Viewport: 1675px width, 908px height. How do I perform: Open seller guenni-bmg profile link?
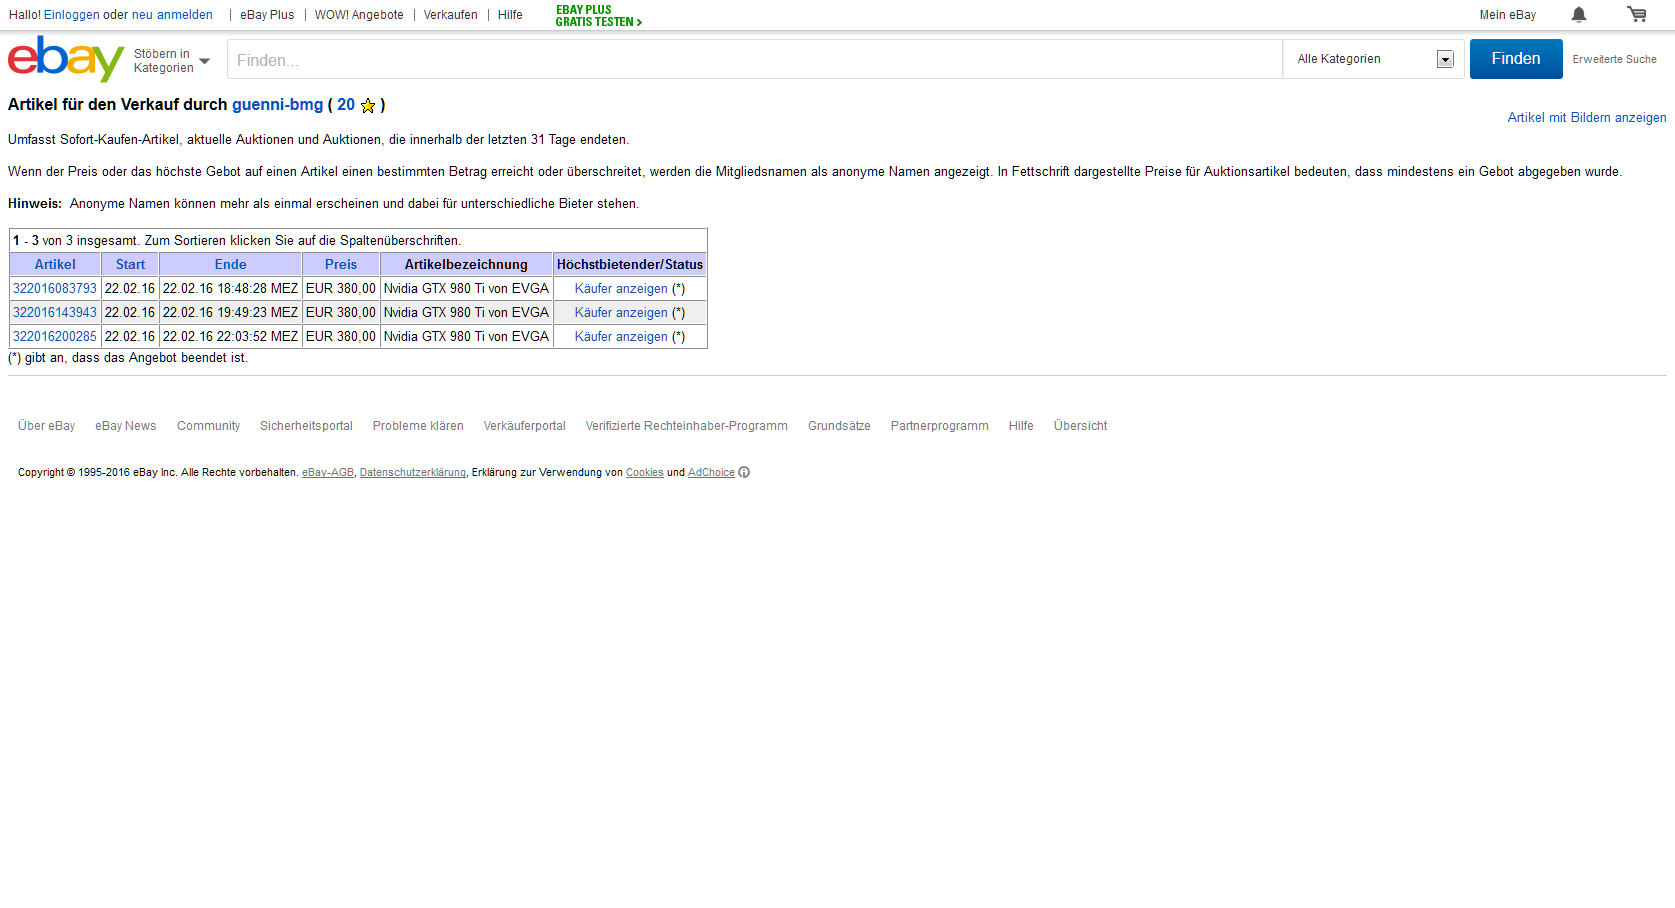pyautogui.click(x=278, y=105)
